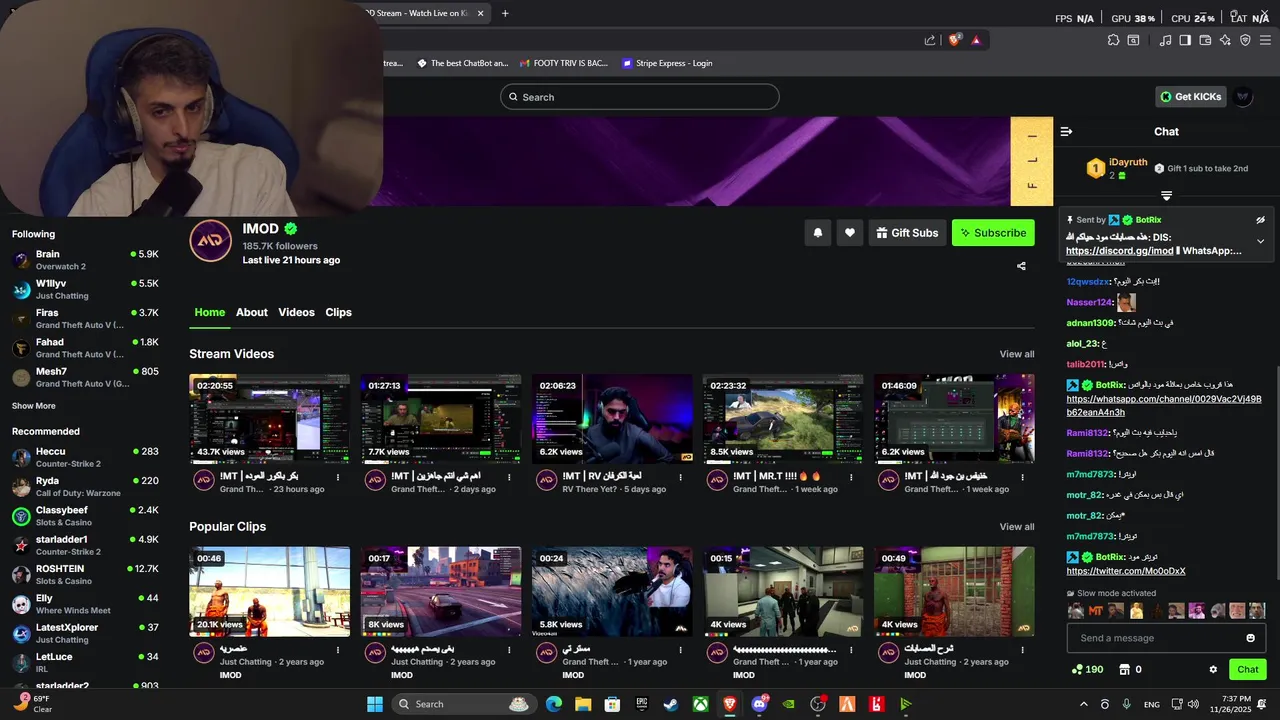The image size is (1280, 720).
Task: Open the channel shop icon
Action: 1124,669
